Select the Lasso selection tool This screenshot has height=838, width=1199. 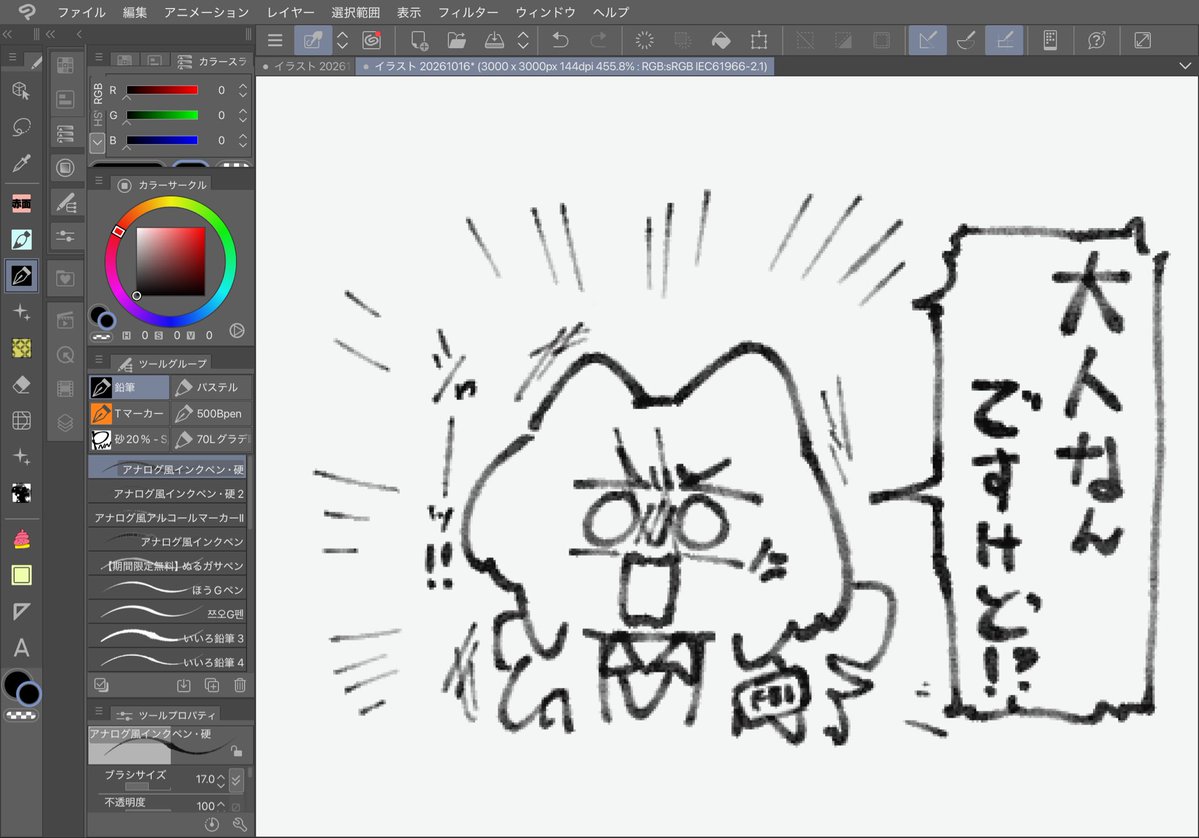coord(21,127)
